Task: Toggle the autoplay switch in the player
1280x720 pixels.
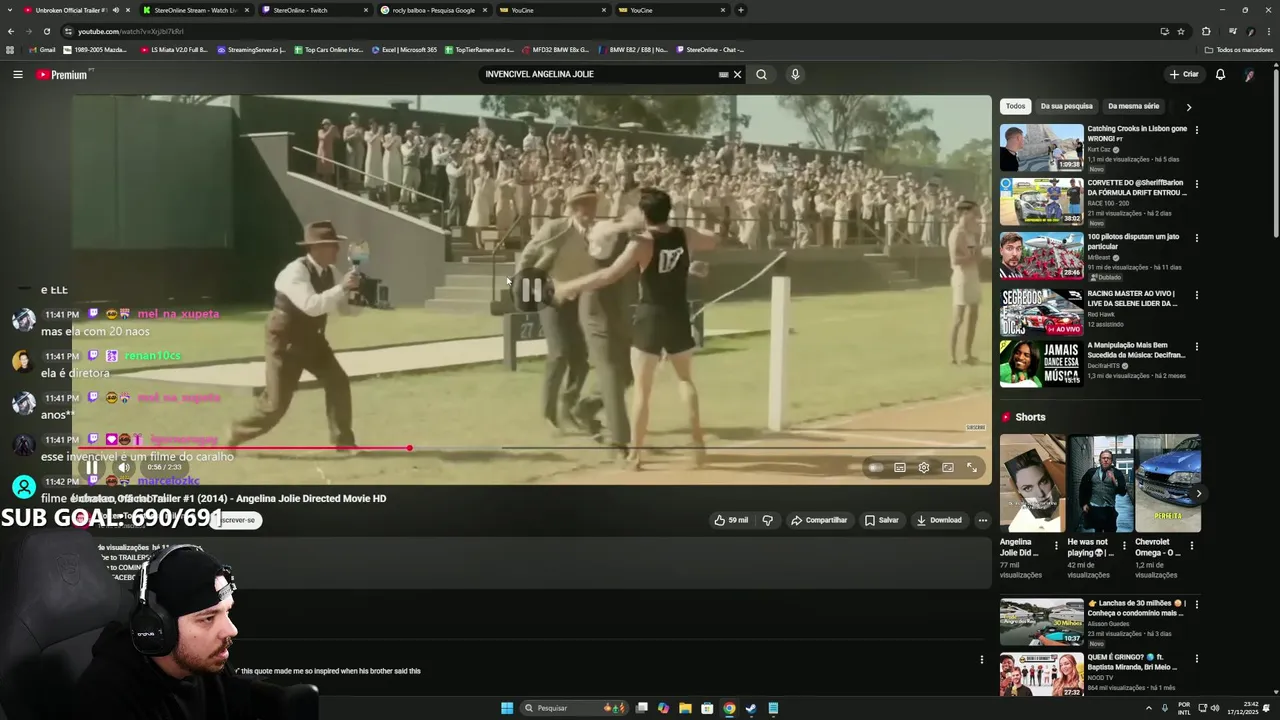Action: pyautogui.click(x=876, y=467)
